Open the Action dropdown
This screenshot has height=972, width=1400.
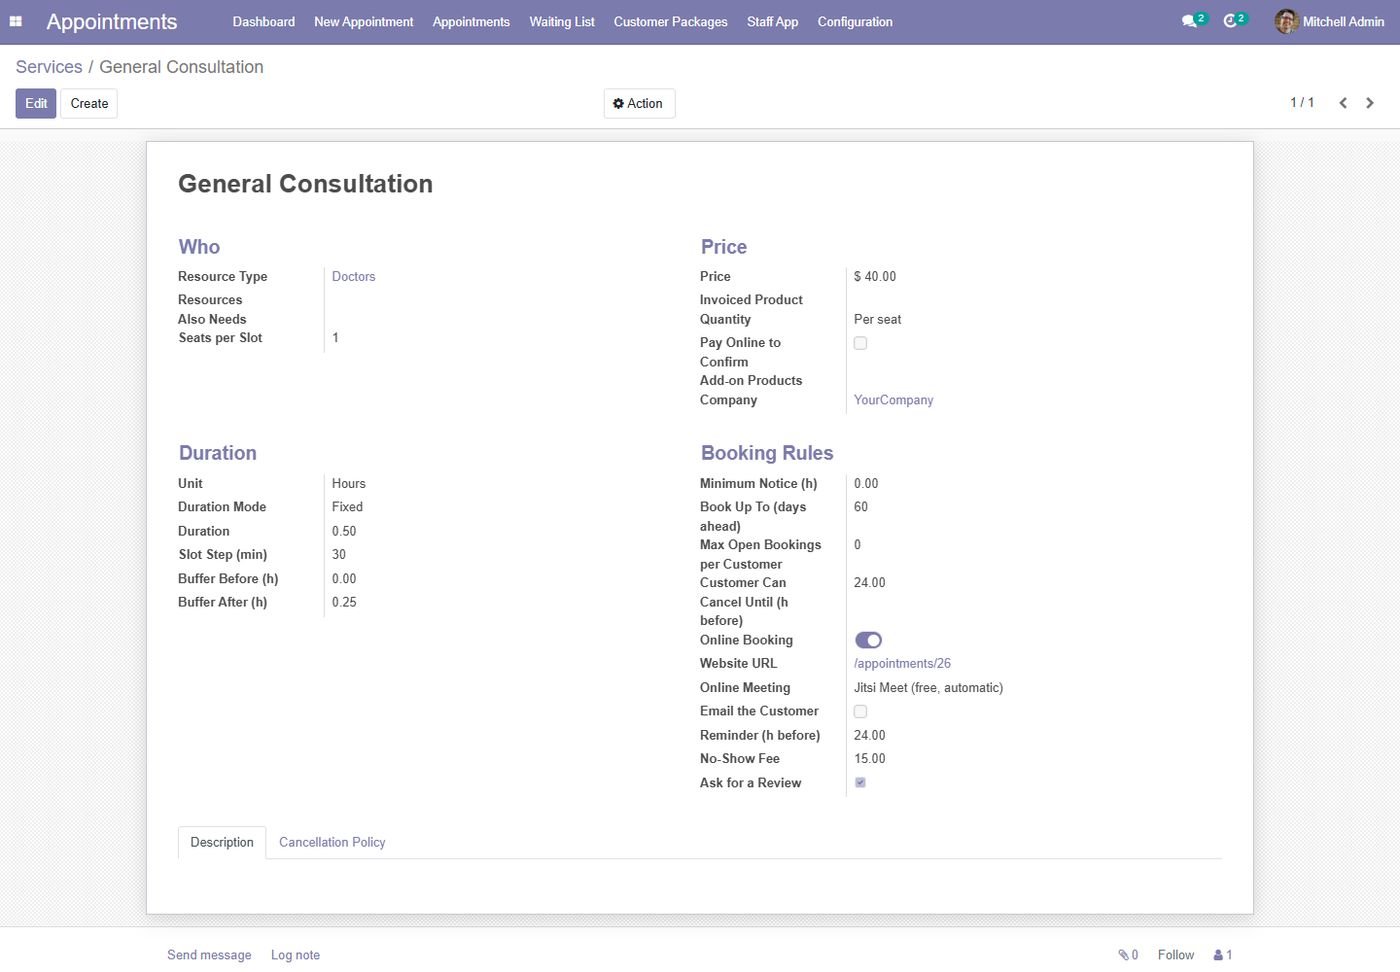639,104
